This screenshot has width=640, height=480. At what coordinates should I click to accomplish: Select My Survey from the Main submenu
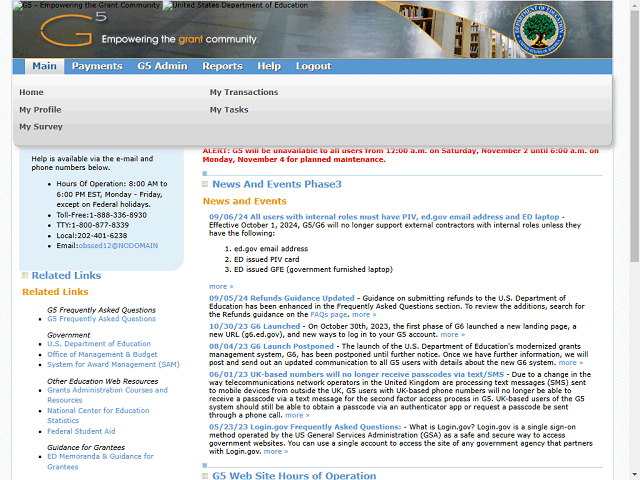(41, 127)
